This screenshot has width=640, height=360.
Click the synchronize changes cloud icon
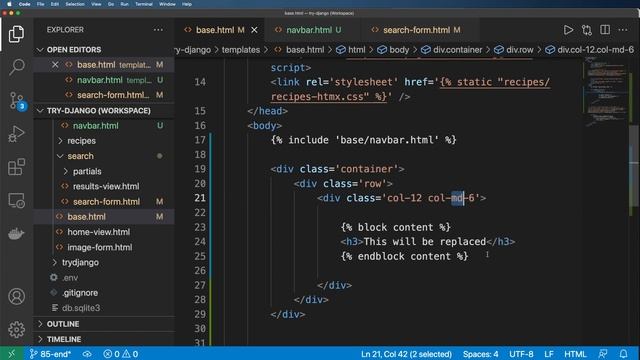(x=87, y=354)
